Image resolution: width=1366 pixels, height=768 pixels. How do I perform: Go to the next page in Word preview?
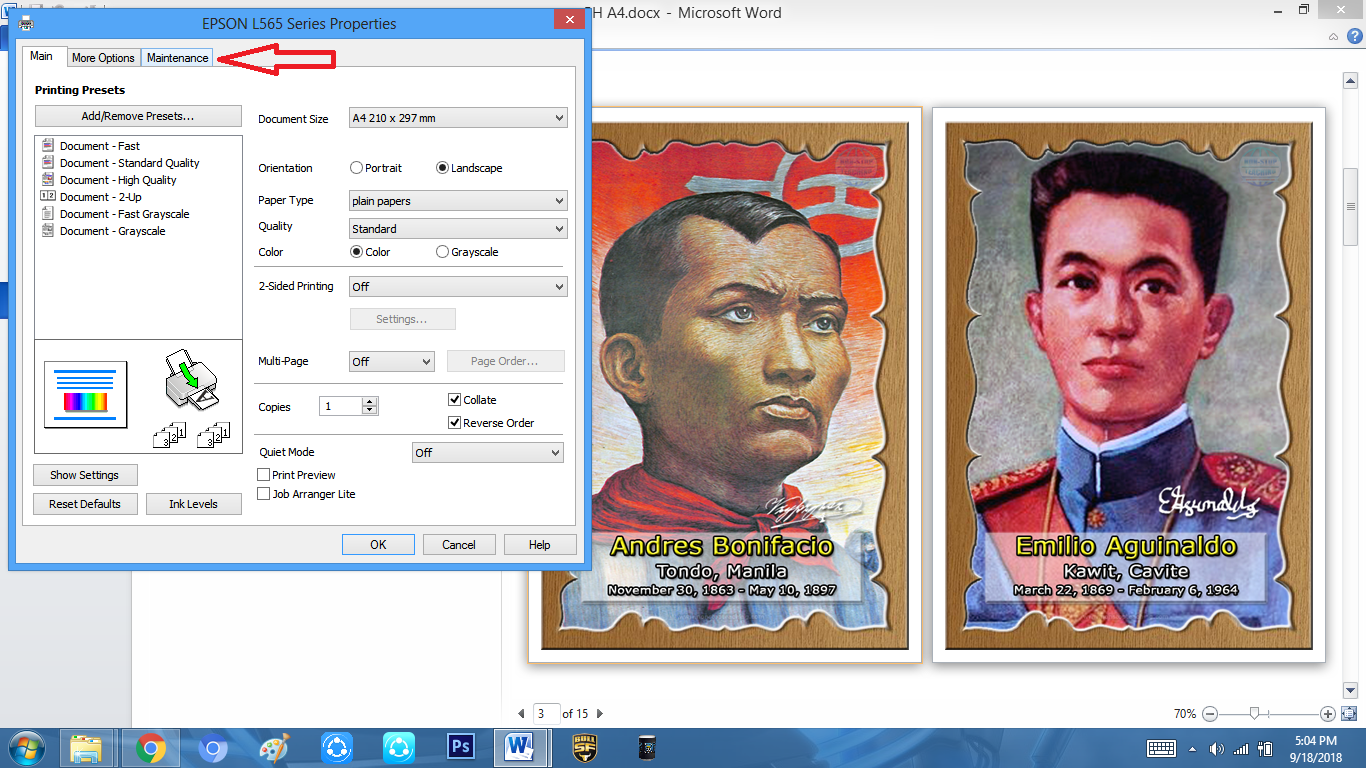[x=599, y=714]
